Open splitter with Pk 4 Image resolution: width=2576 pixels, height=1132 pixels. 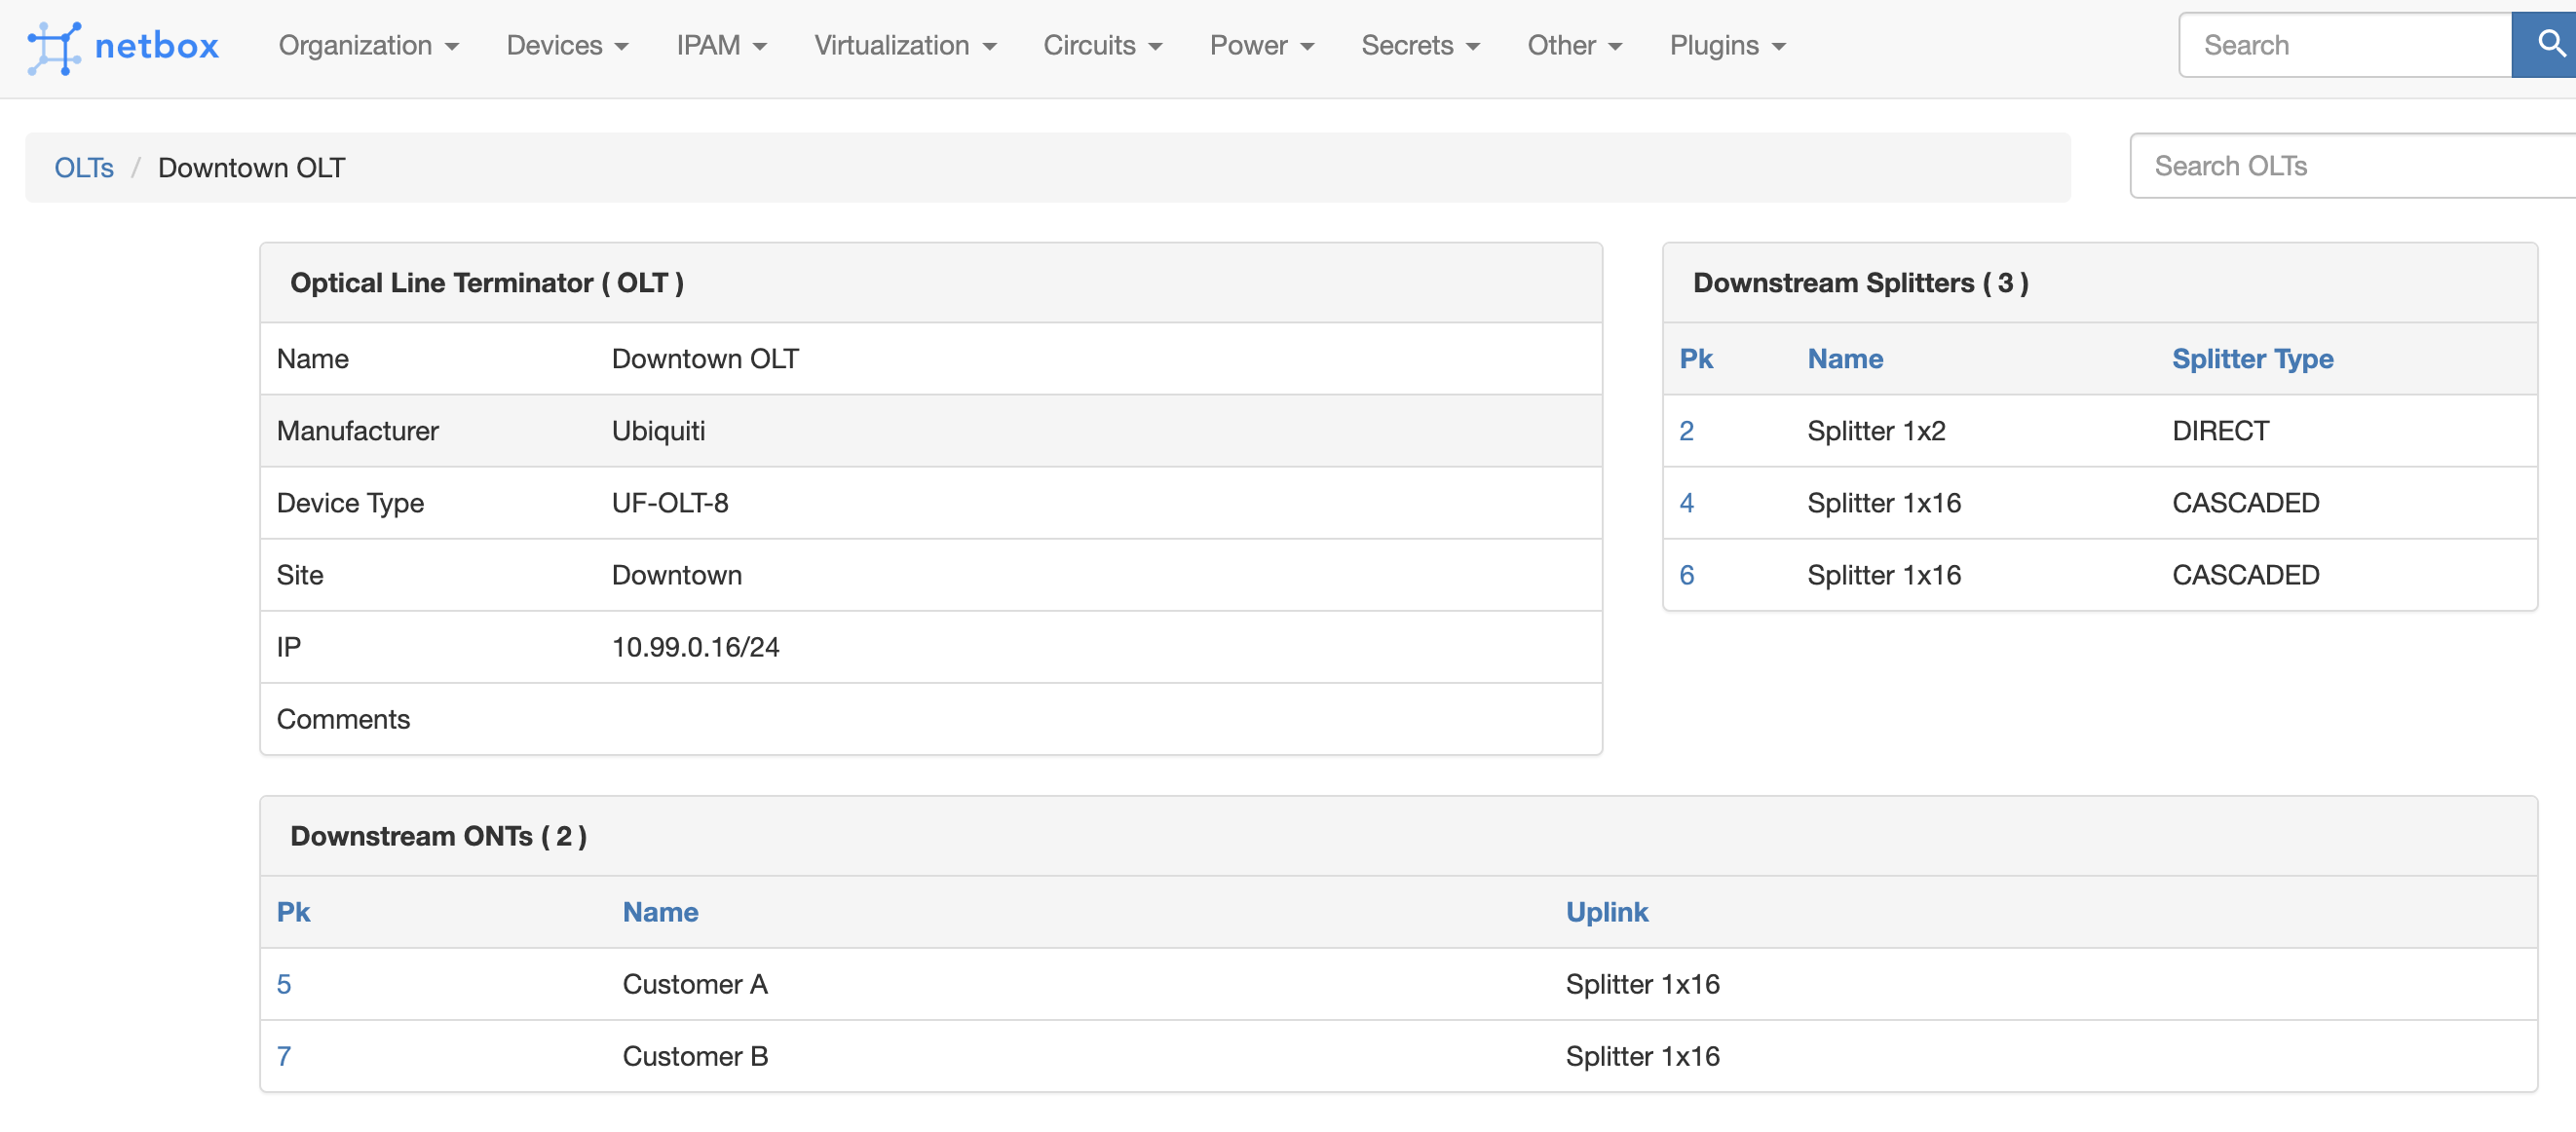point(1686,503)
